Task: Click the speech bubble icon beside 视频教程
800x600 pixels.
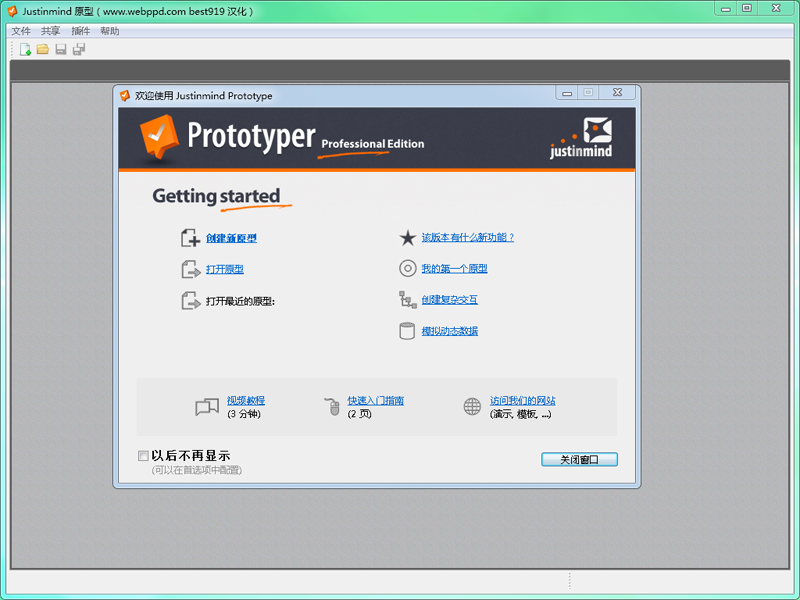Action: (207, 406)
